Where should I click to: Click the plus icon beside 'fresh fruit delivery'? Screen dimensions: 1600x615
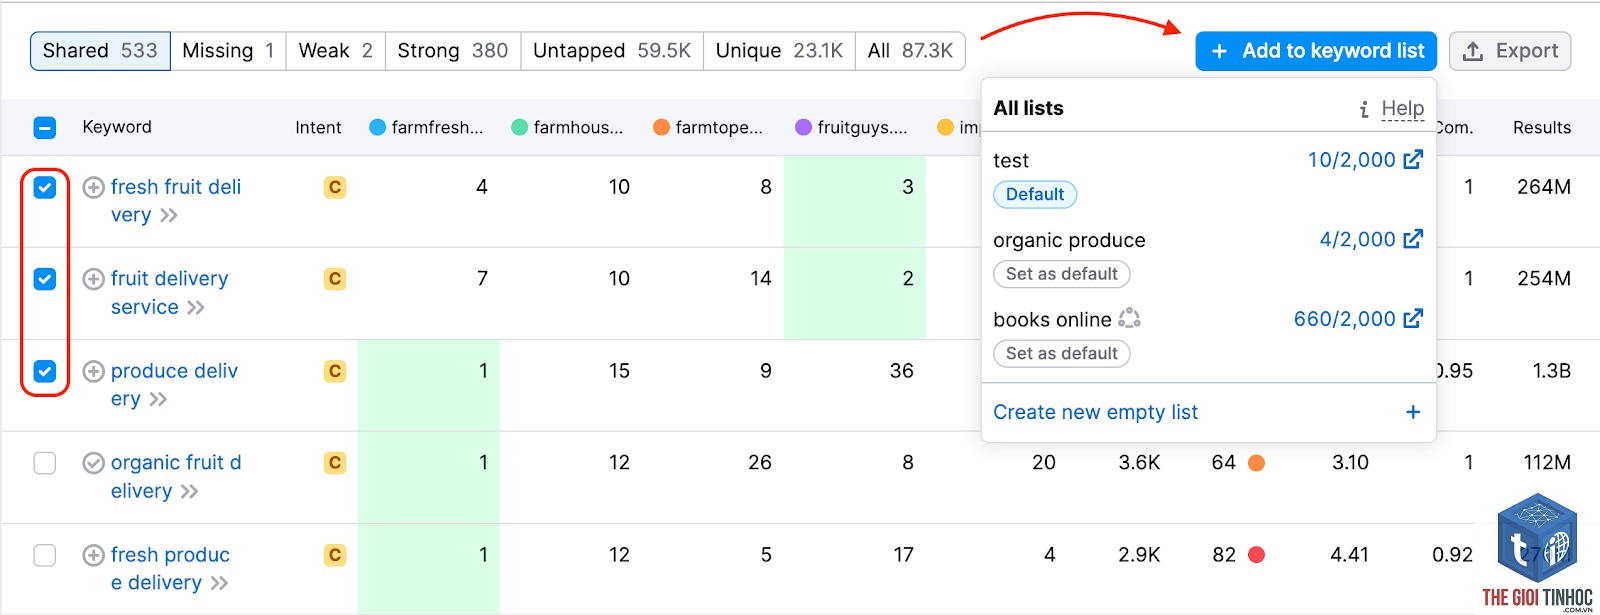coord(93,187)
